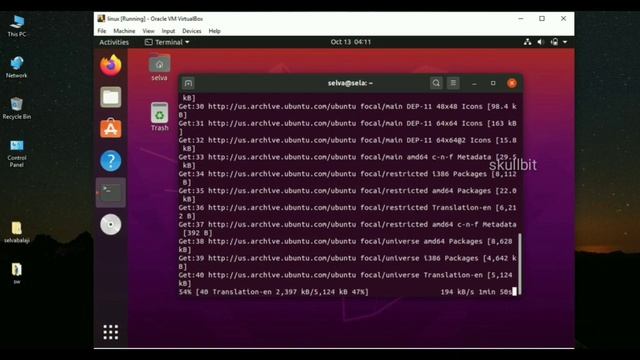Select the Recycle Bin desktop icon
Screen dimensions: 640x360
17,108
